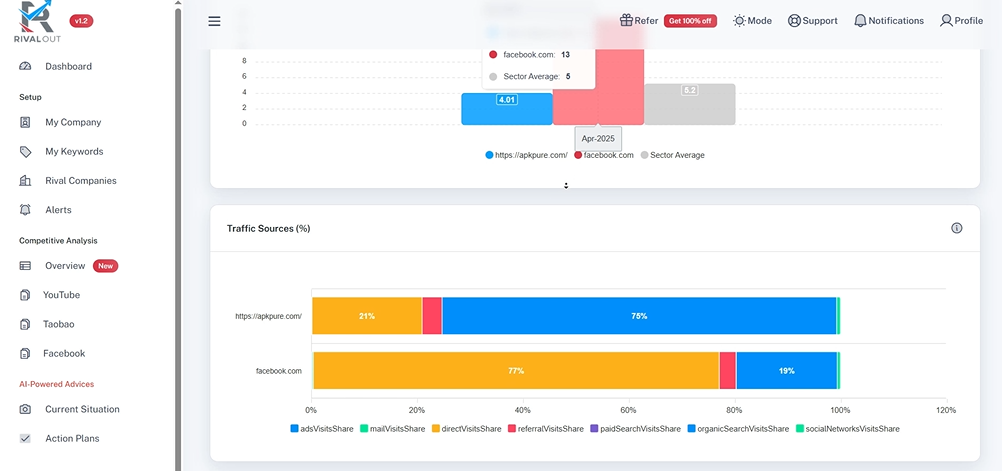Click the My Keywords tag icon
The width and height of the screenshot is (1002, 471).
[x=25, y=151]
